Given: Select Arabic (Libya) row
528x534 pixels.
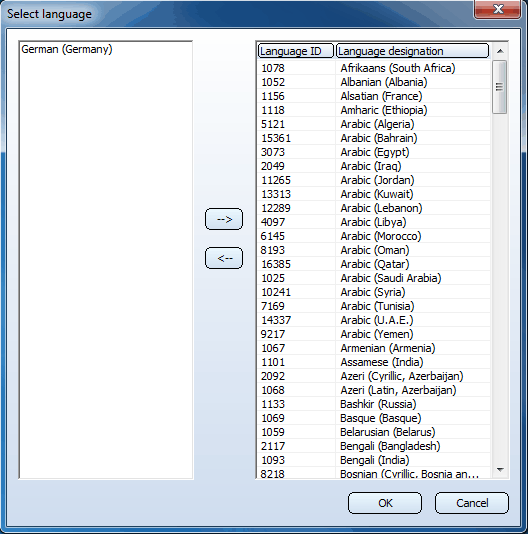Looking at the screenshot, I should click(374, 222).
